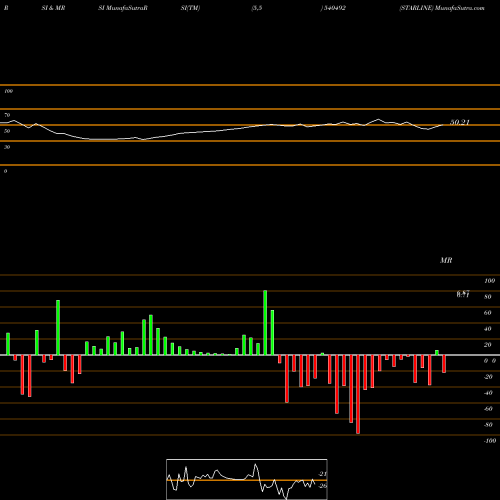This screenshot has height=500, width=500.
Task: Select the longest red MR histogram bar
Action: click(358, 394)
